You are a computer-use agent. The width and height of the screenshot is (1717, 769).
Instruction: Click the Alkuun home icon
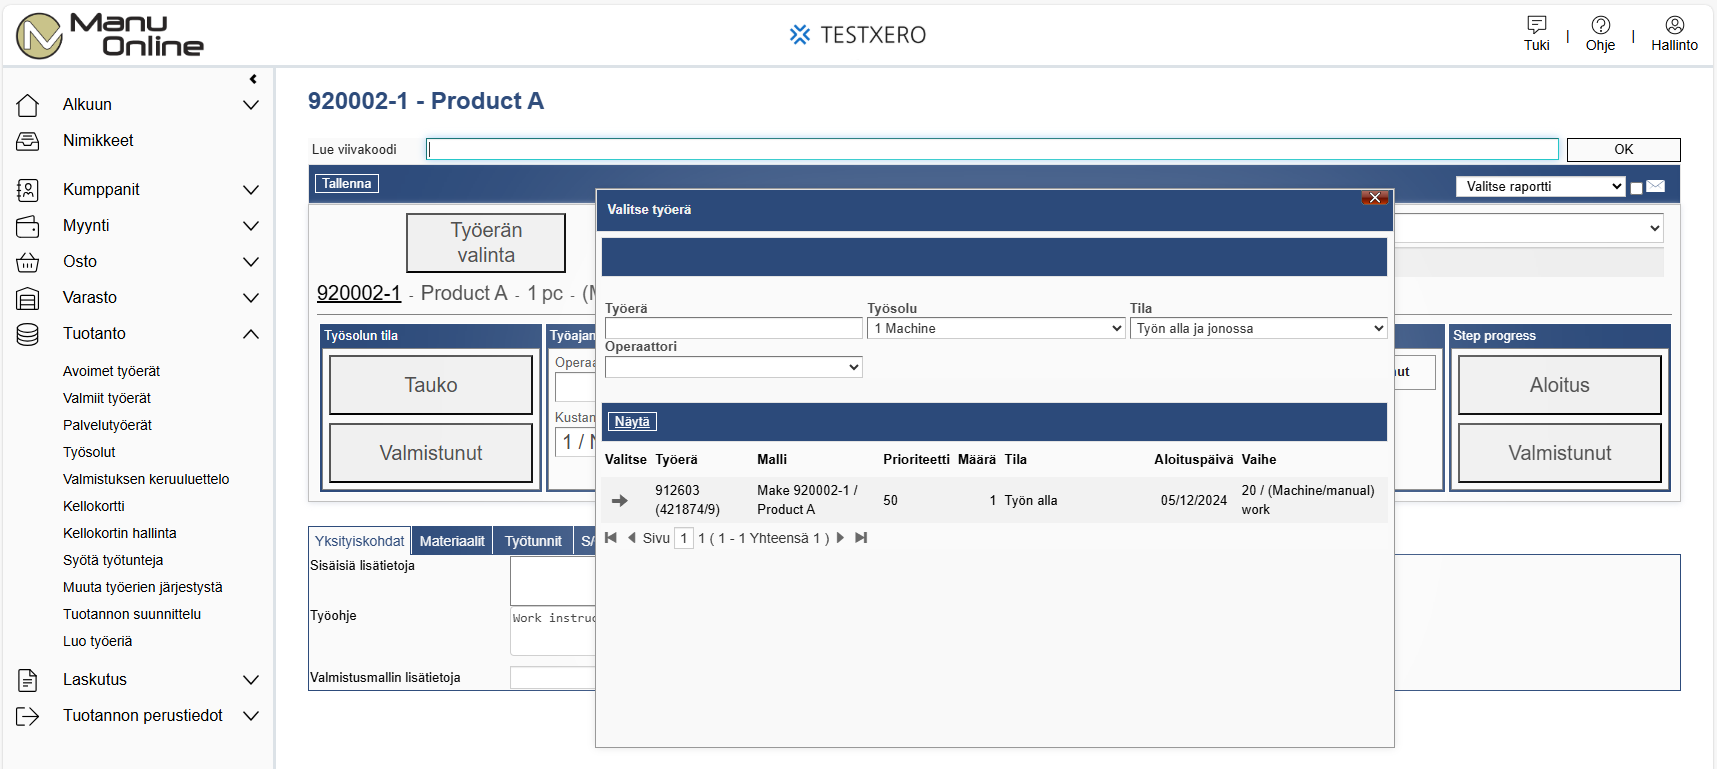tap(28, 105)
